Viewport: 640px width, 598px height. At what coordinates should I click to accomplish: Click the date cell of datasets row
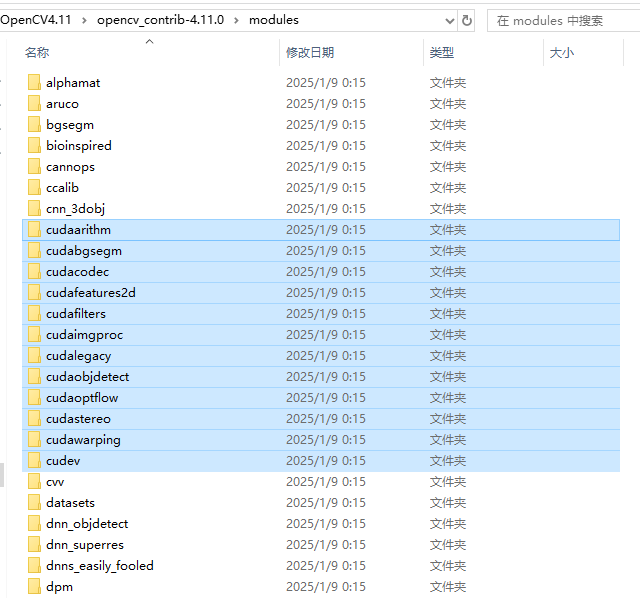click(x=326, y=502)
